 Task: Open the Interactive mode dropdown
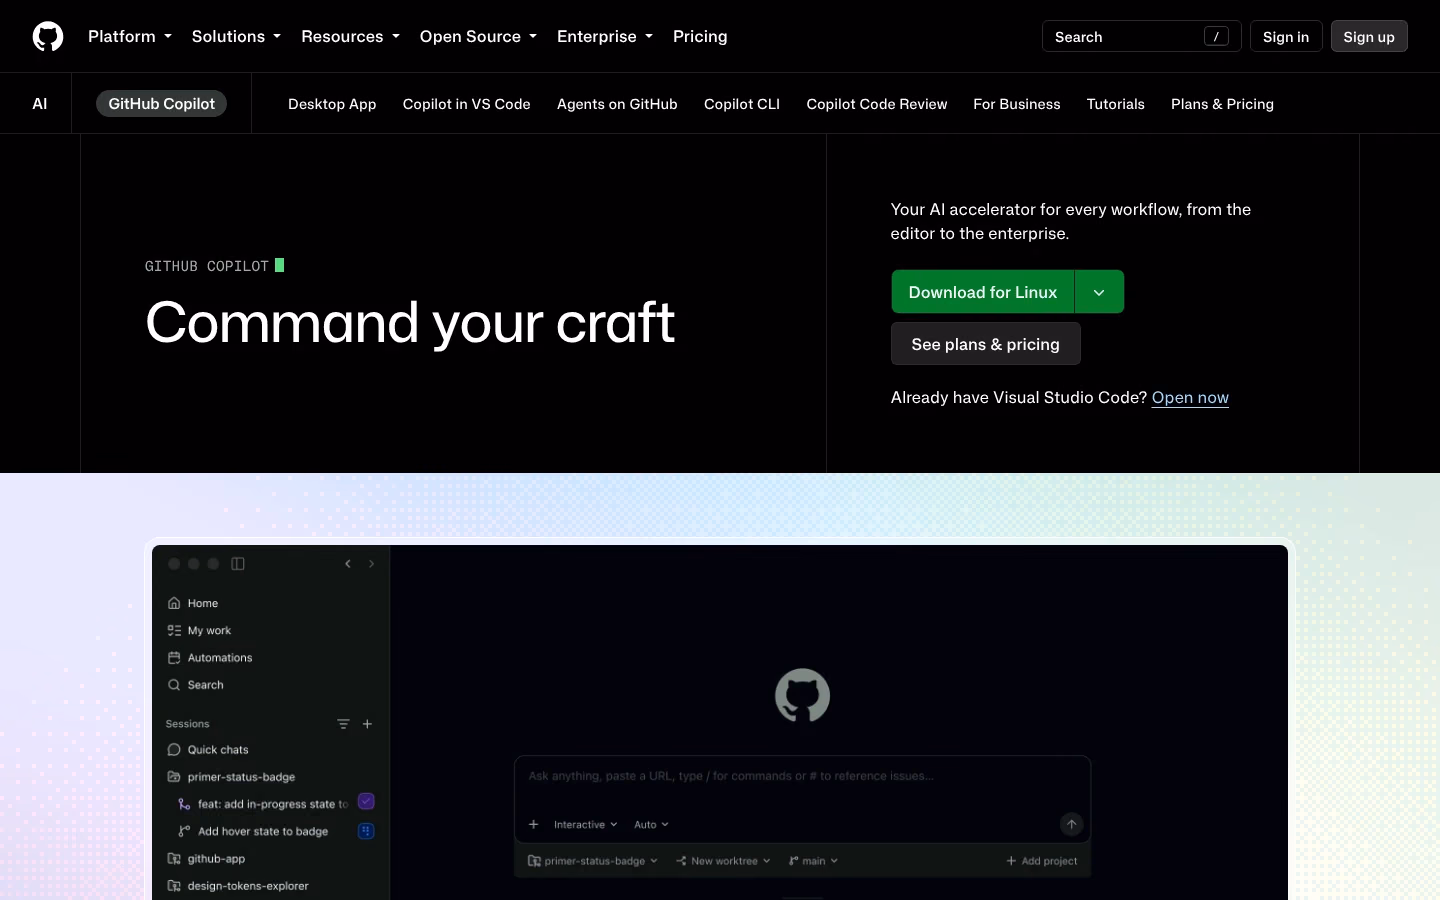pyautogui.click(x=585, y=825)
